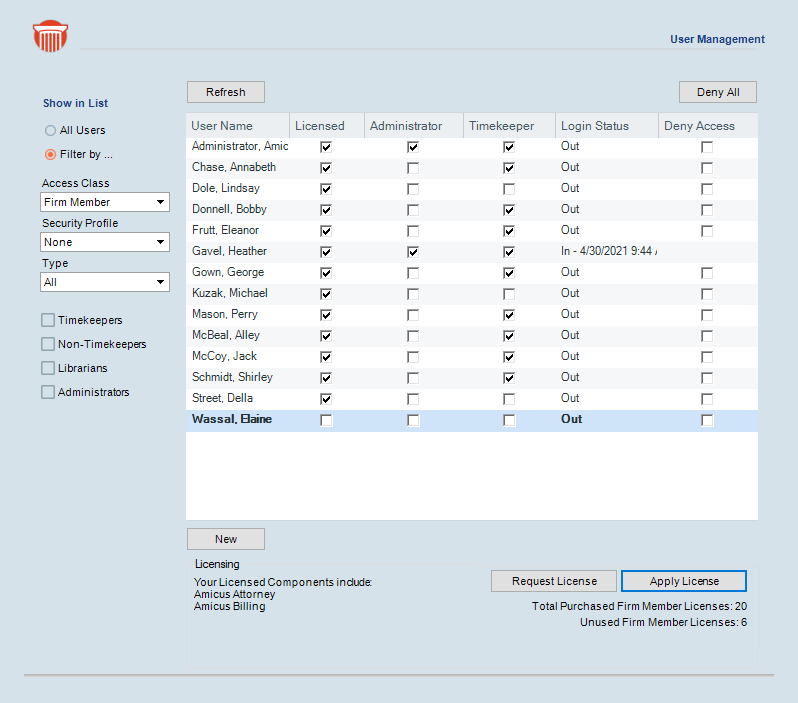Toggle Administrator checkbox for Chase, Annabeth
This screenshot has height=703, width=798.
(x=413, y=168)
